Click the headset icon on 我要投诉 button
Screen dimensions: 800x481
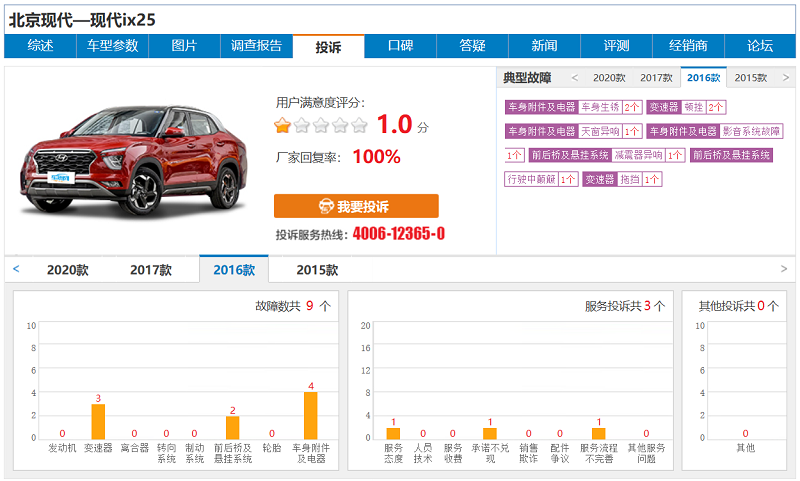click(327, 206)
